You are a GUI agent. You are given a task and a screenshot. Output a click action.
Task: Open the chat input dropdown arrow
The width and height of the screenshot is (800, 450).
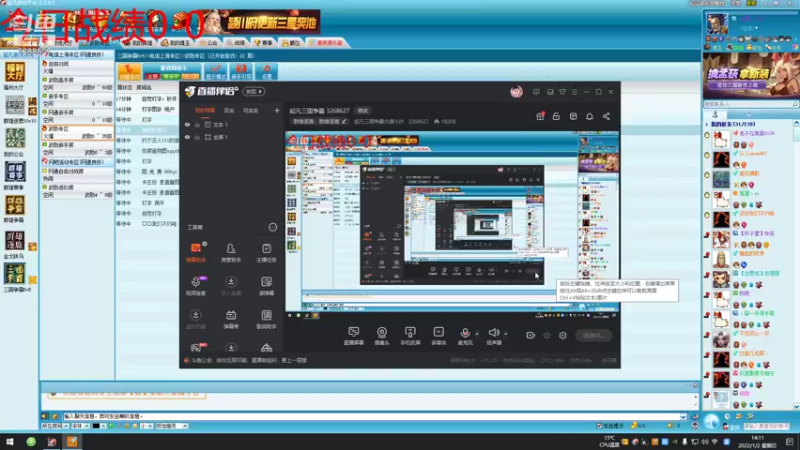(684, 416)
